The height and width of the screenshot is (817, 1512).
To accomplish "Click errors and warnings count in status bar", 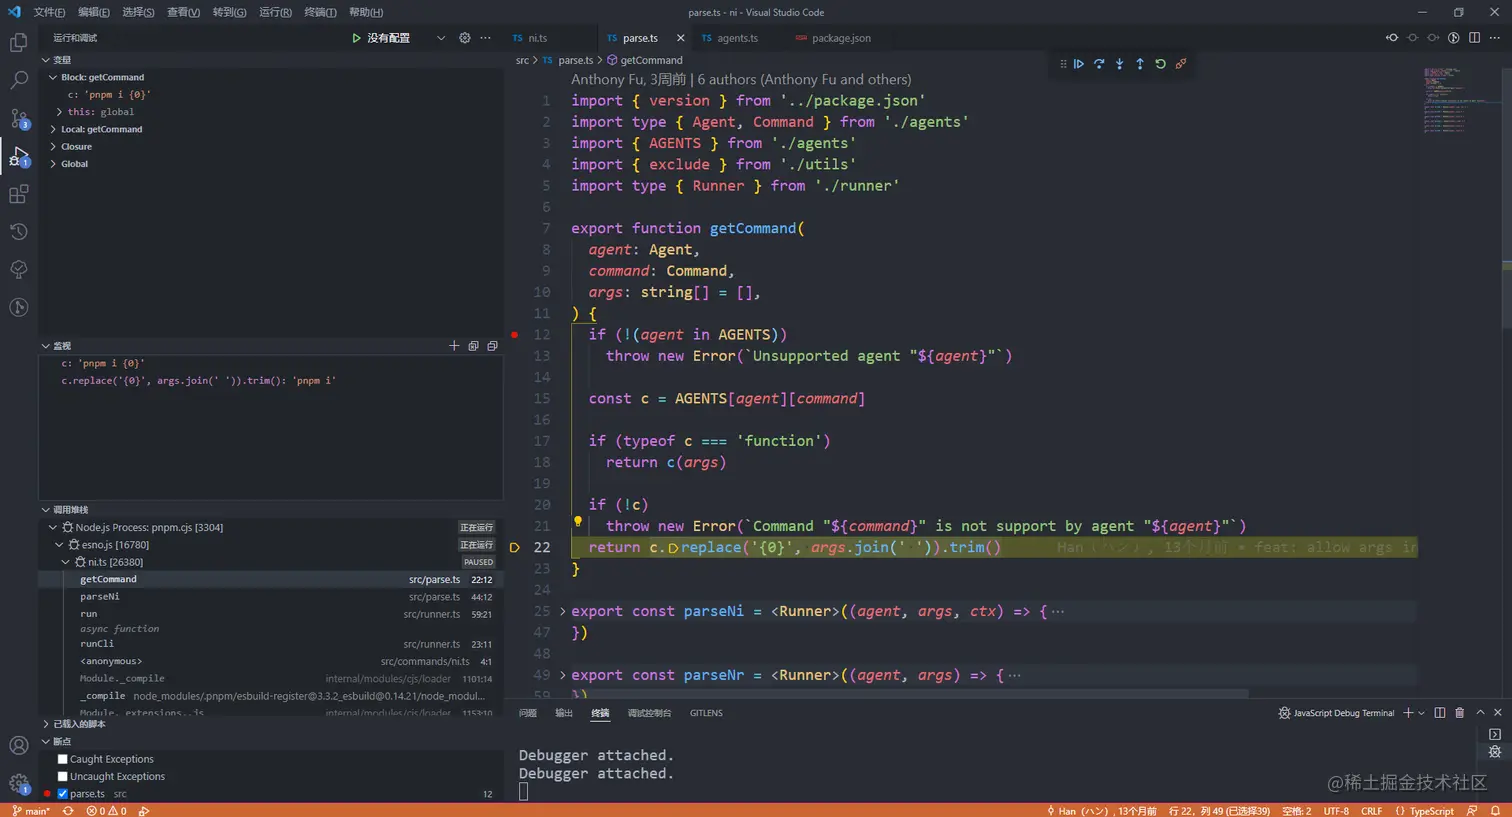I will click(x=107, y=811).
